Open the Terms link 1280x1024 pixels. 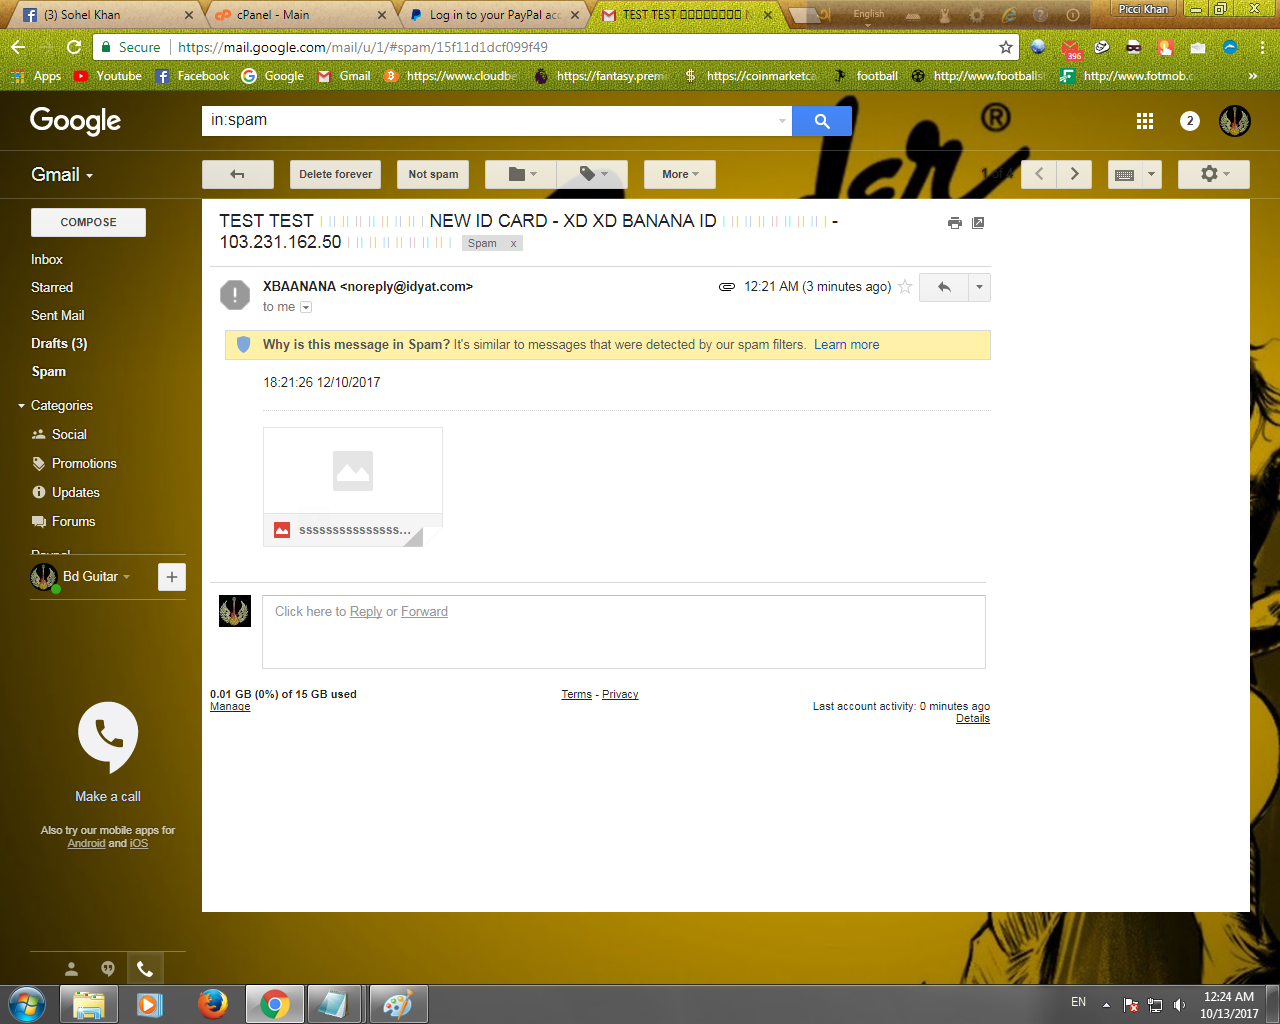tap(576, 694)
